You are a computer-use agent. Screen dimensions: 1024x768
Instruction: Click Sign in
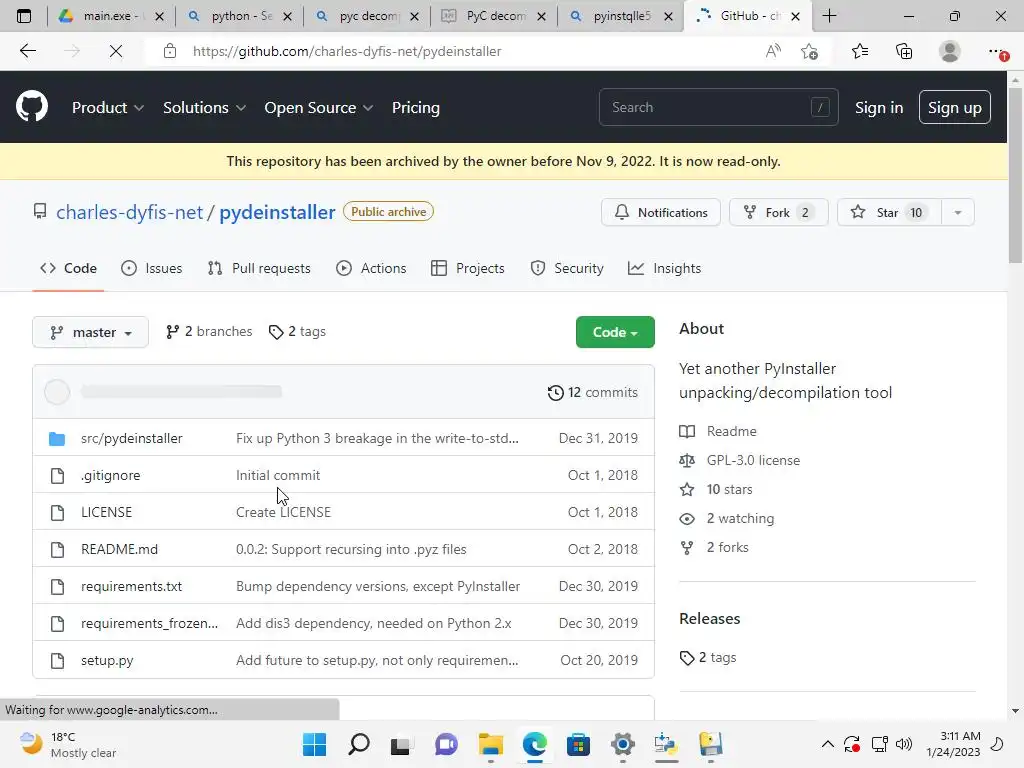878,107
